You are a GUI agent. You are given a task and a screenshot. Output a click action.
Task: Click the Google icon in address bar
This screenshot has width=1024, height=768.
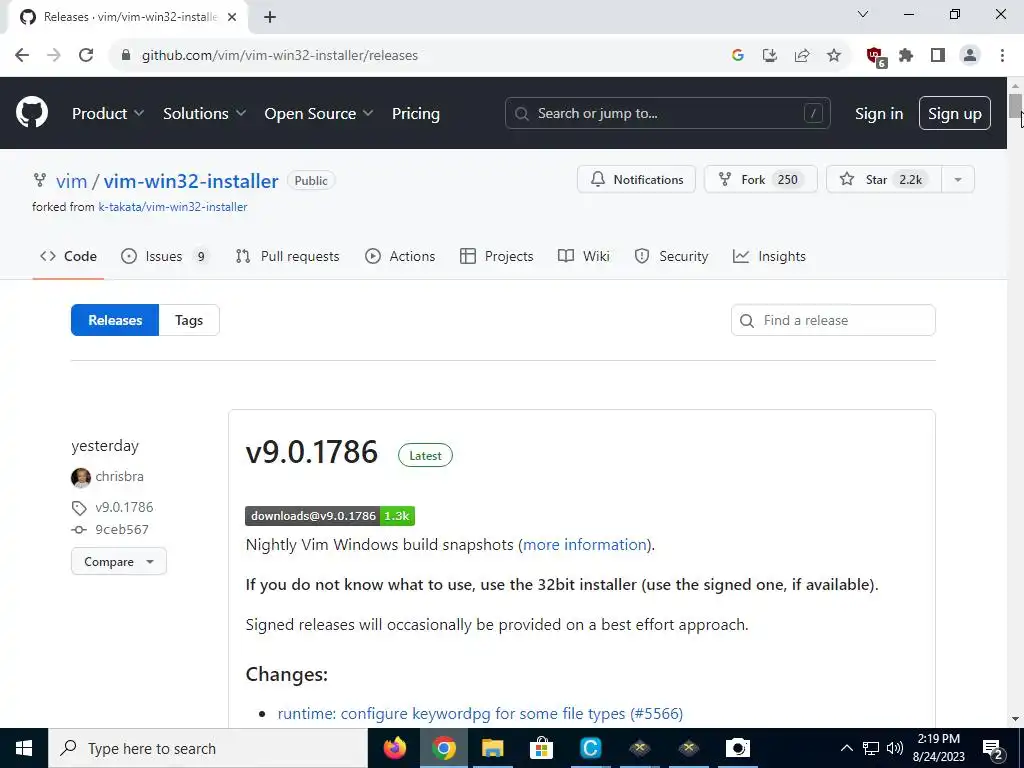[x=738, y=56]
